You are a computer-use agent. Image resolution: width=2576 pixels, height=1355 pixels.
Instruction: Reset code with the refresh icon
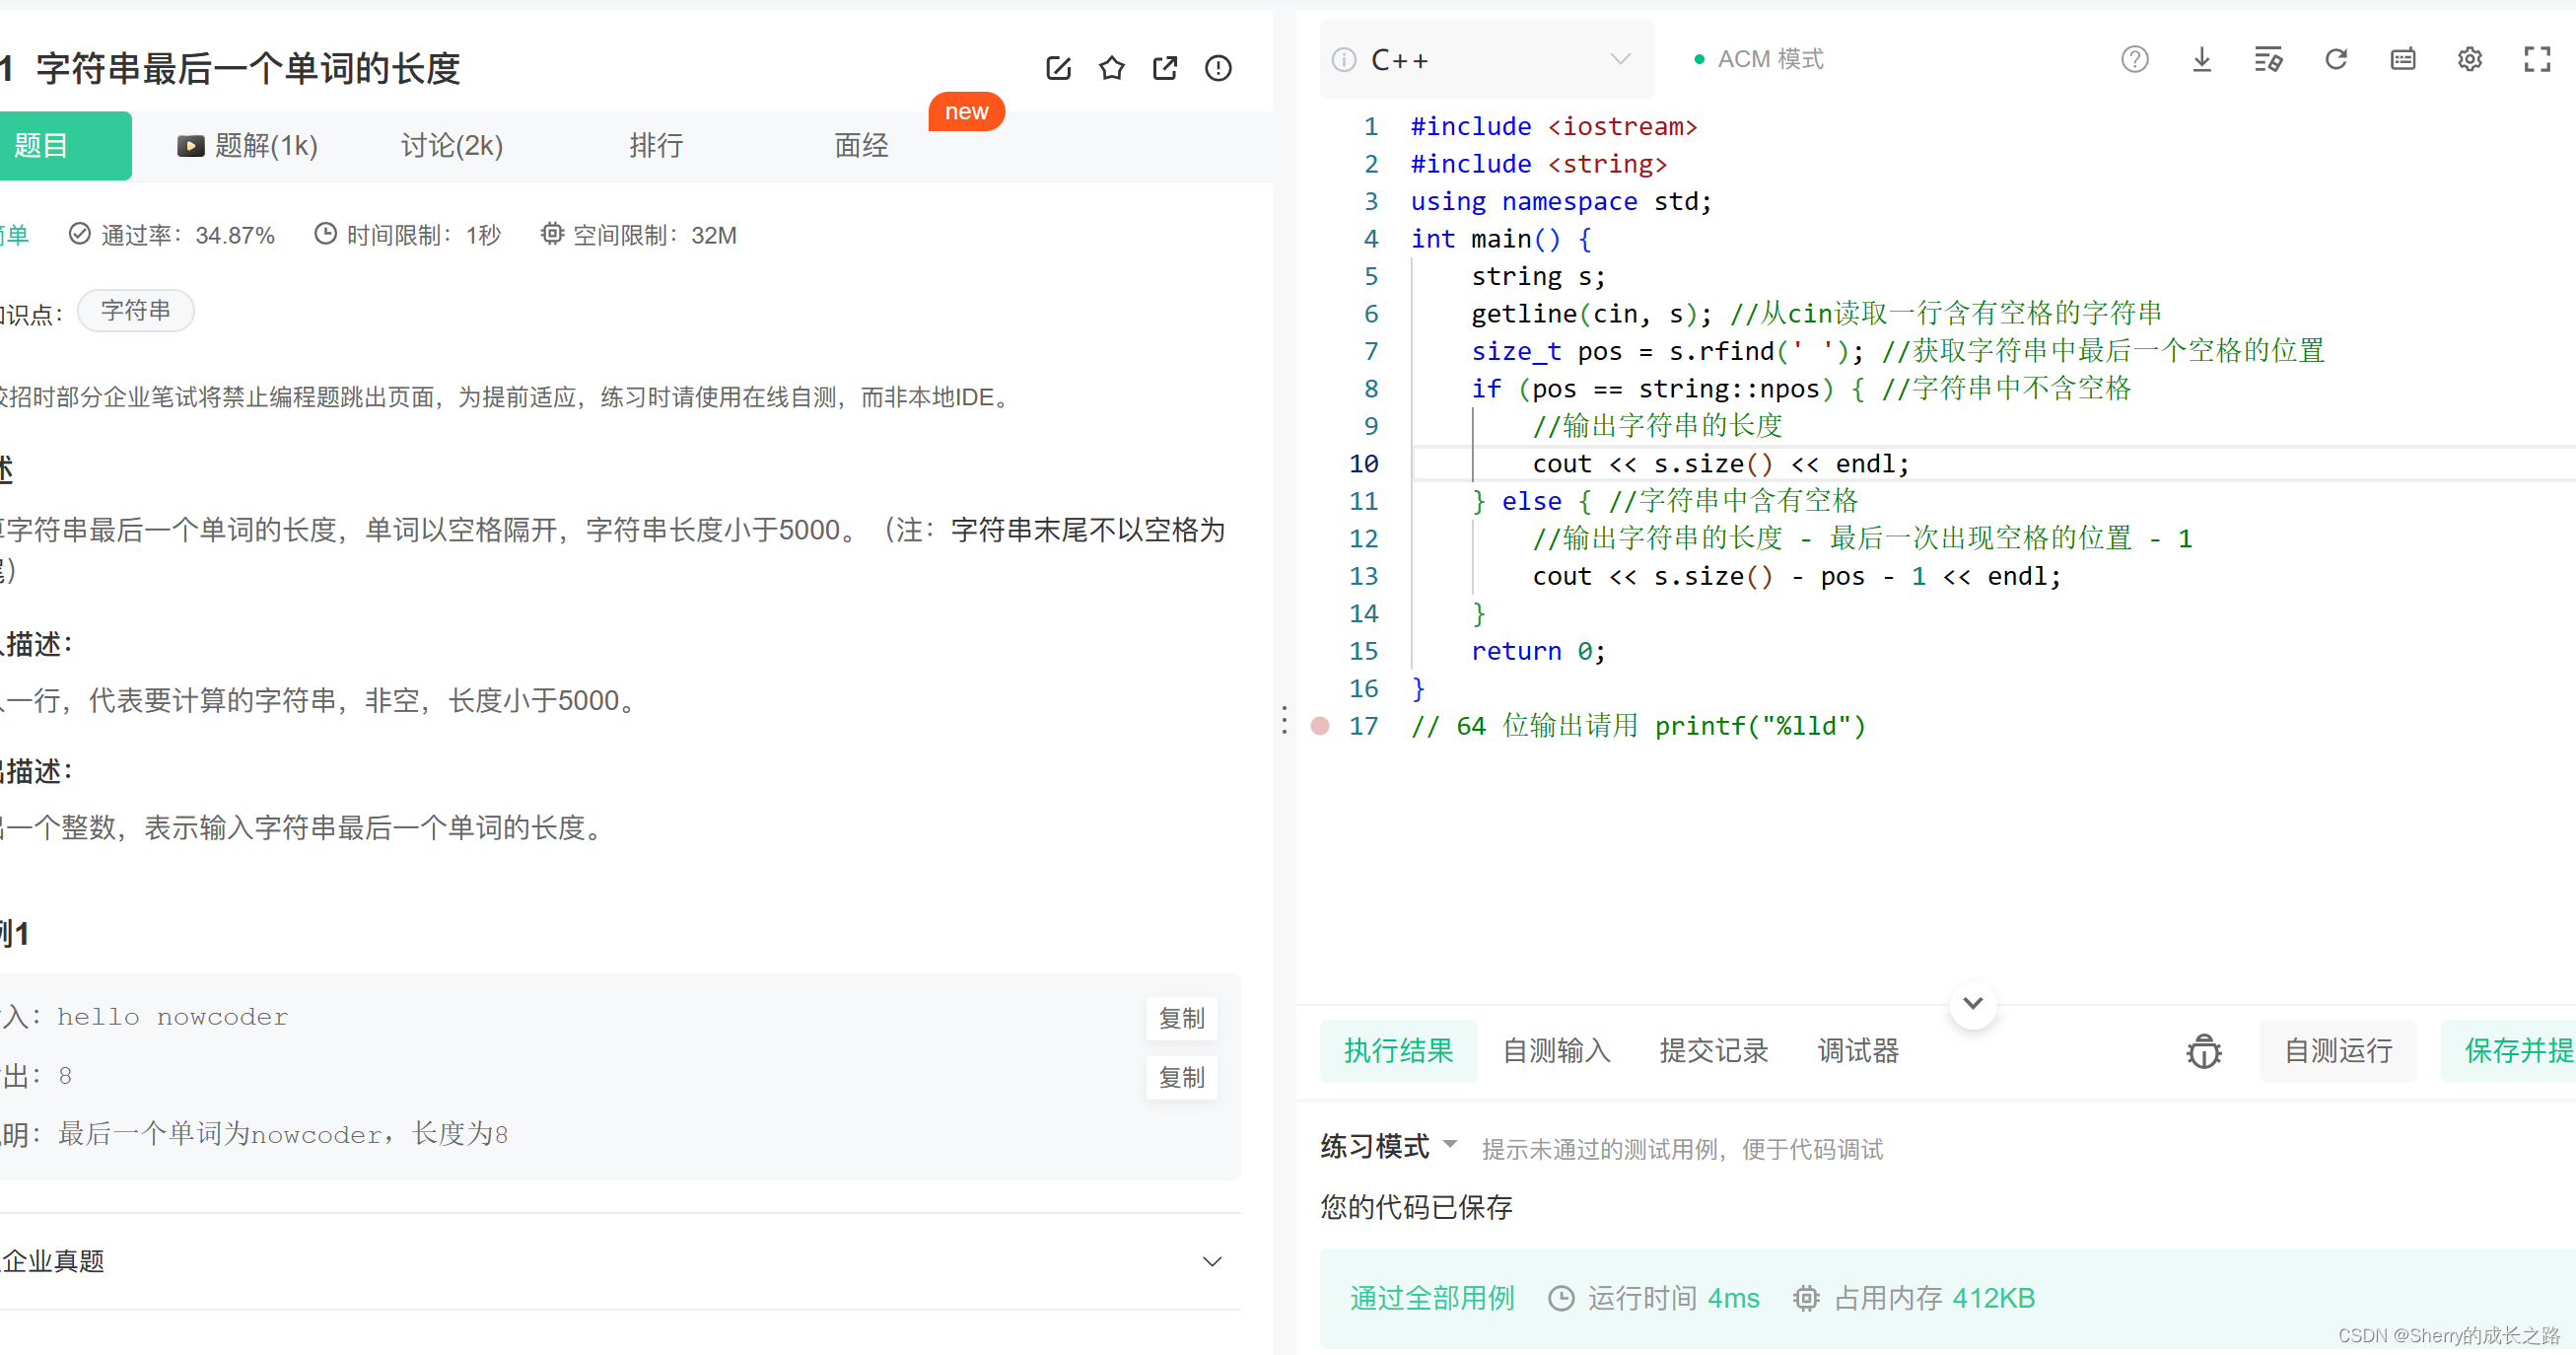click(2335, 59)
